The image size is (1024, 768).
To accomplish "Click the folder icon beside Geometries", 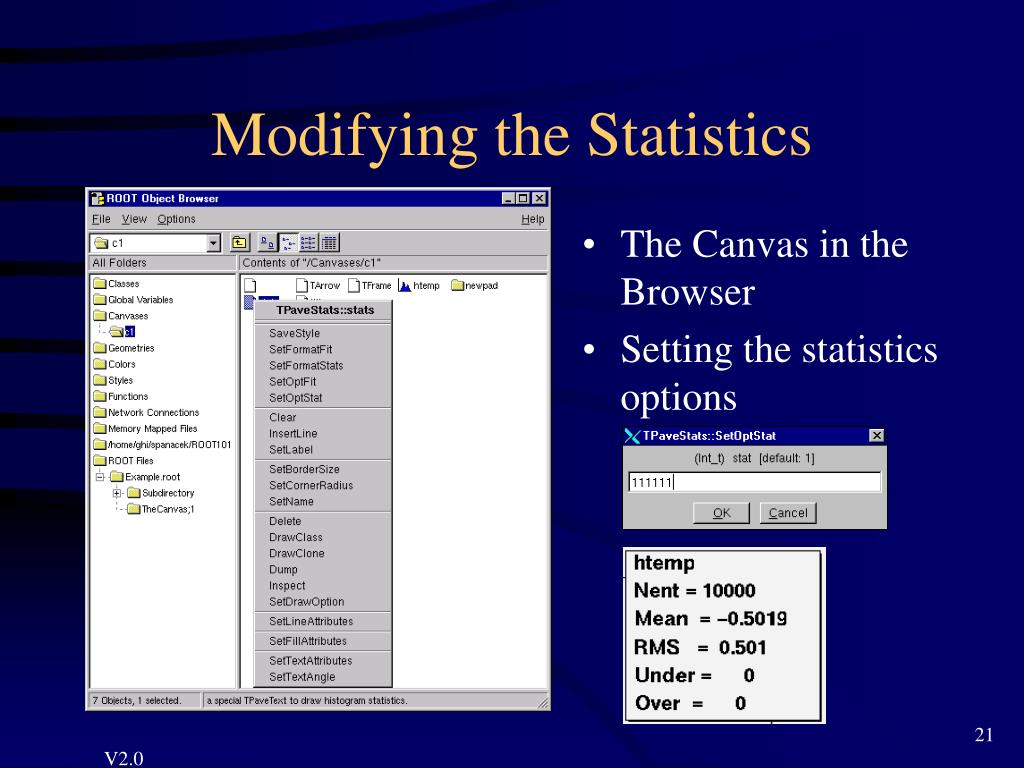I will (99, 348).
